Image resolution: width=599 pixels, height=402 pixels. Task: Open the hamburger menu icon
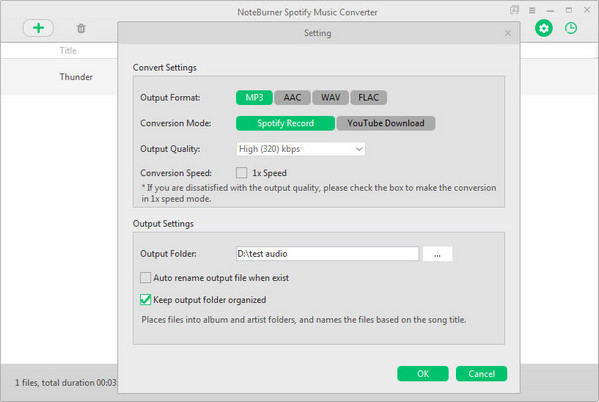pyautogui.click(x=532, y=10)
